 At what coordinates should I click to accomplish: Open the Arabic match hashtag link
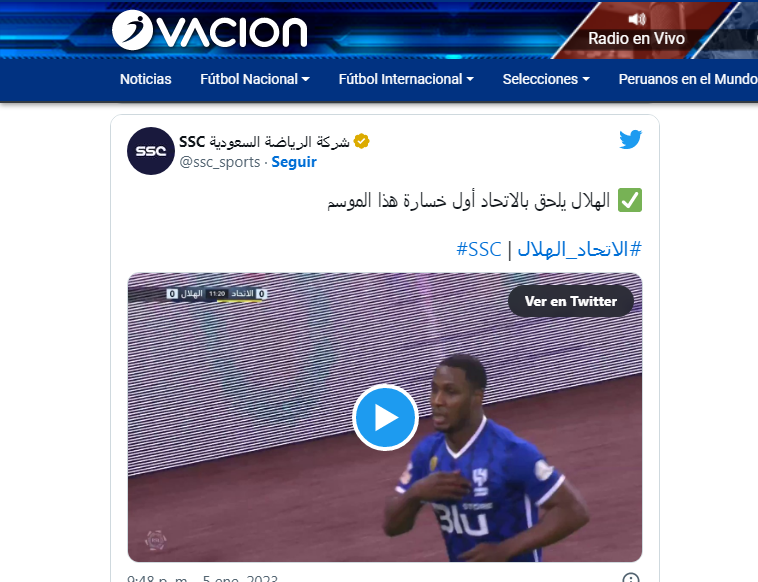tap(580, 249)
